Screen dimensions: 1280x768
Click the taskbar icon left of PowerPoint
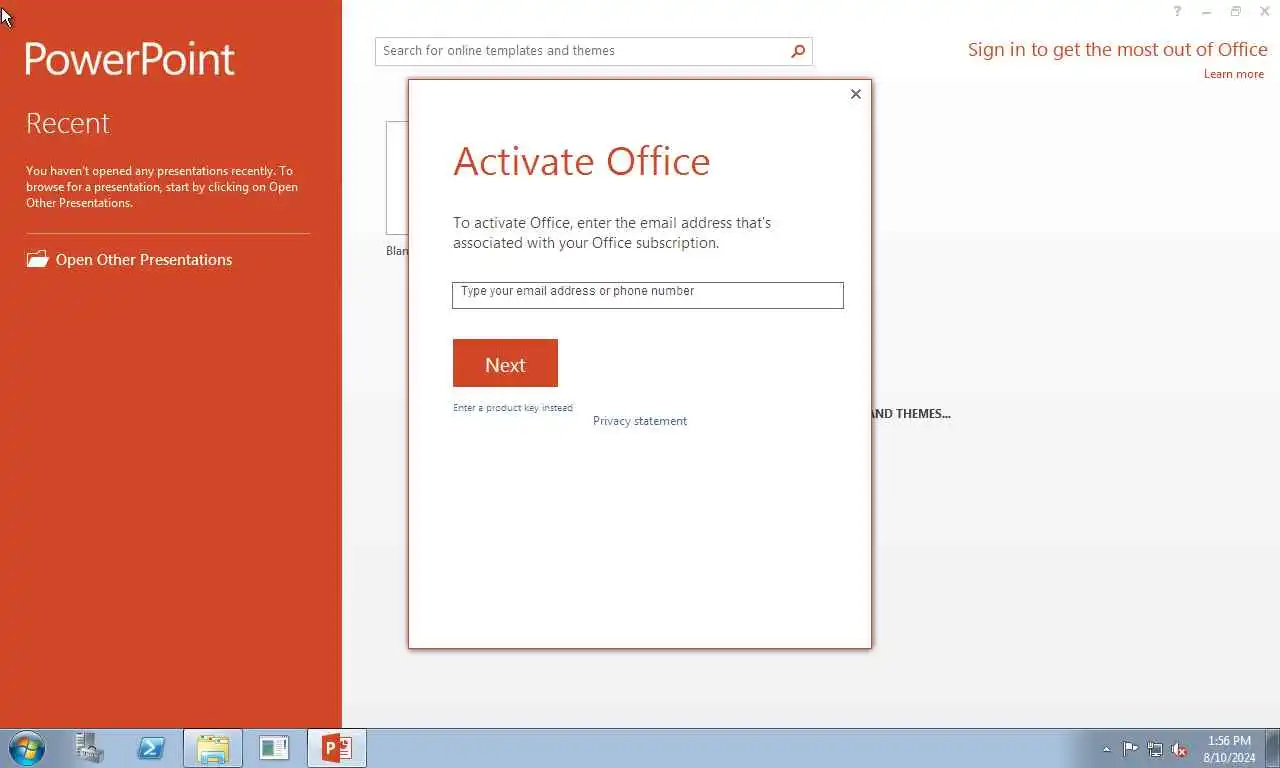(274, 748)
